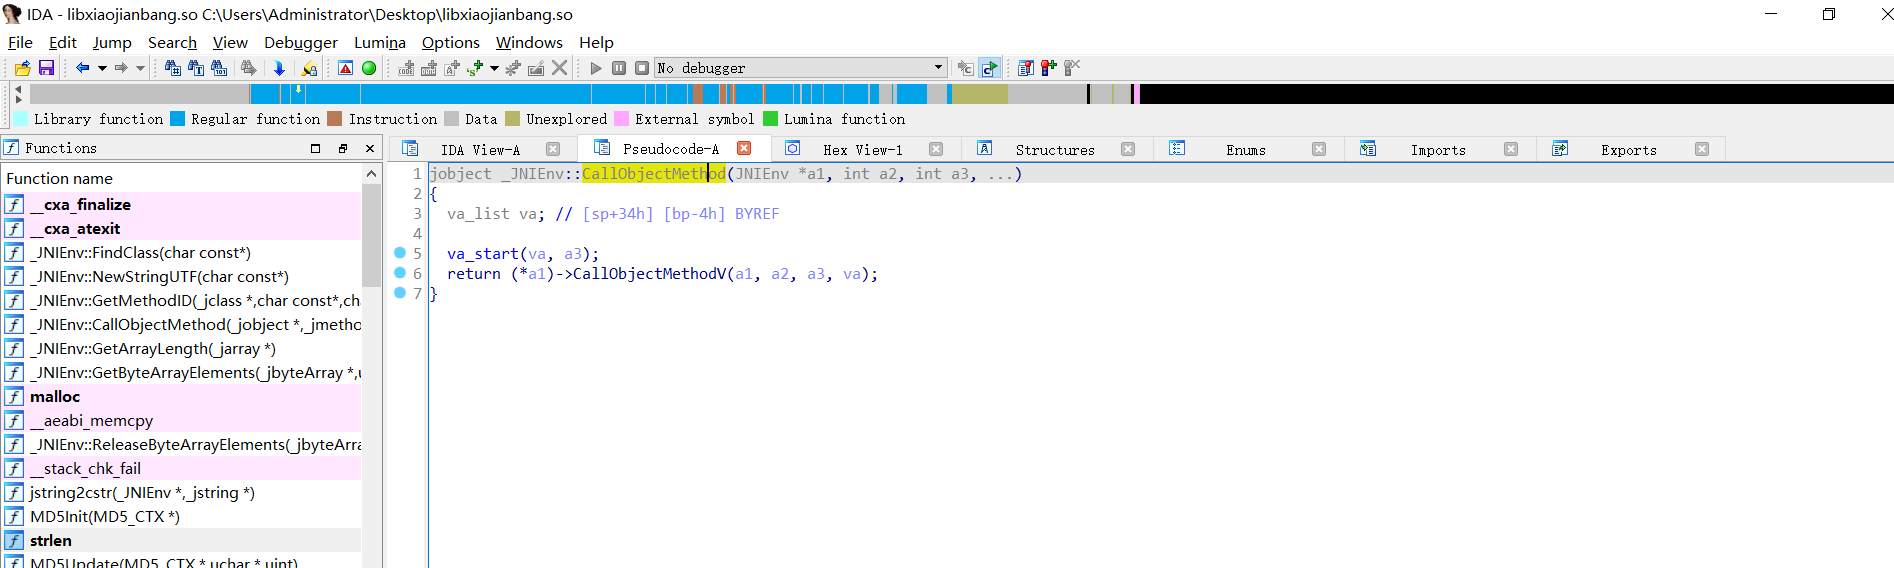Select __cxa_atexit in Functions list

[182, 228]
